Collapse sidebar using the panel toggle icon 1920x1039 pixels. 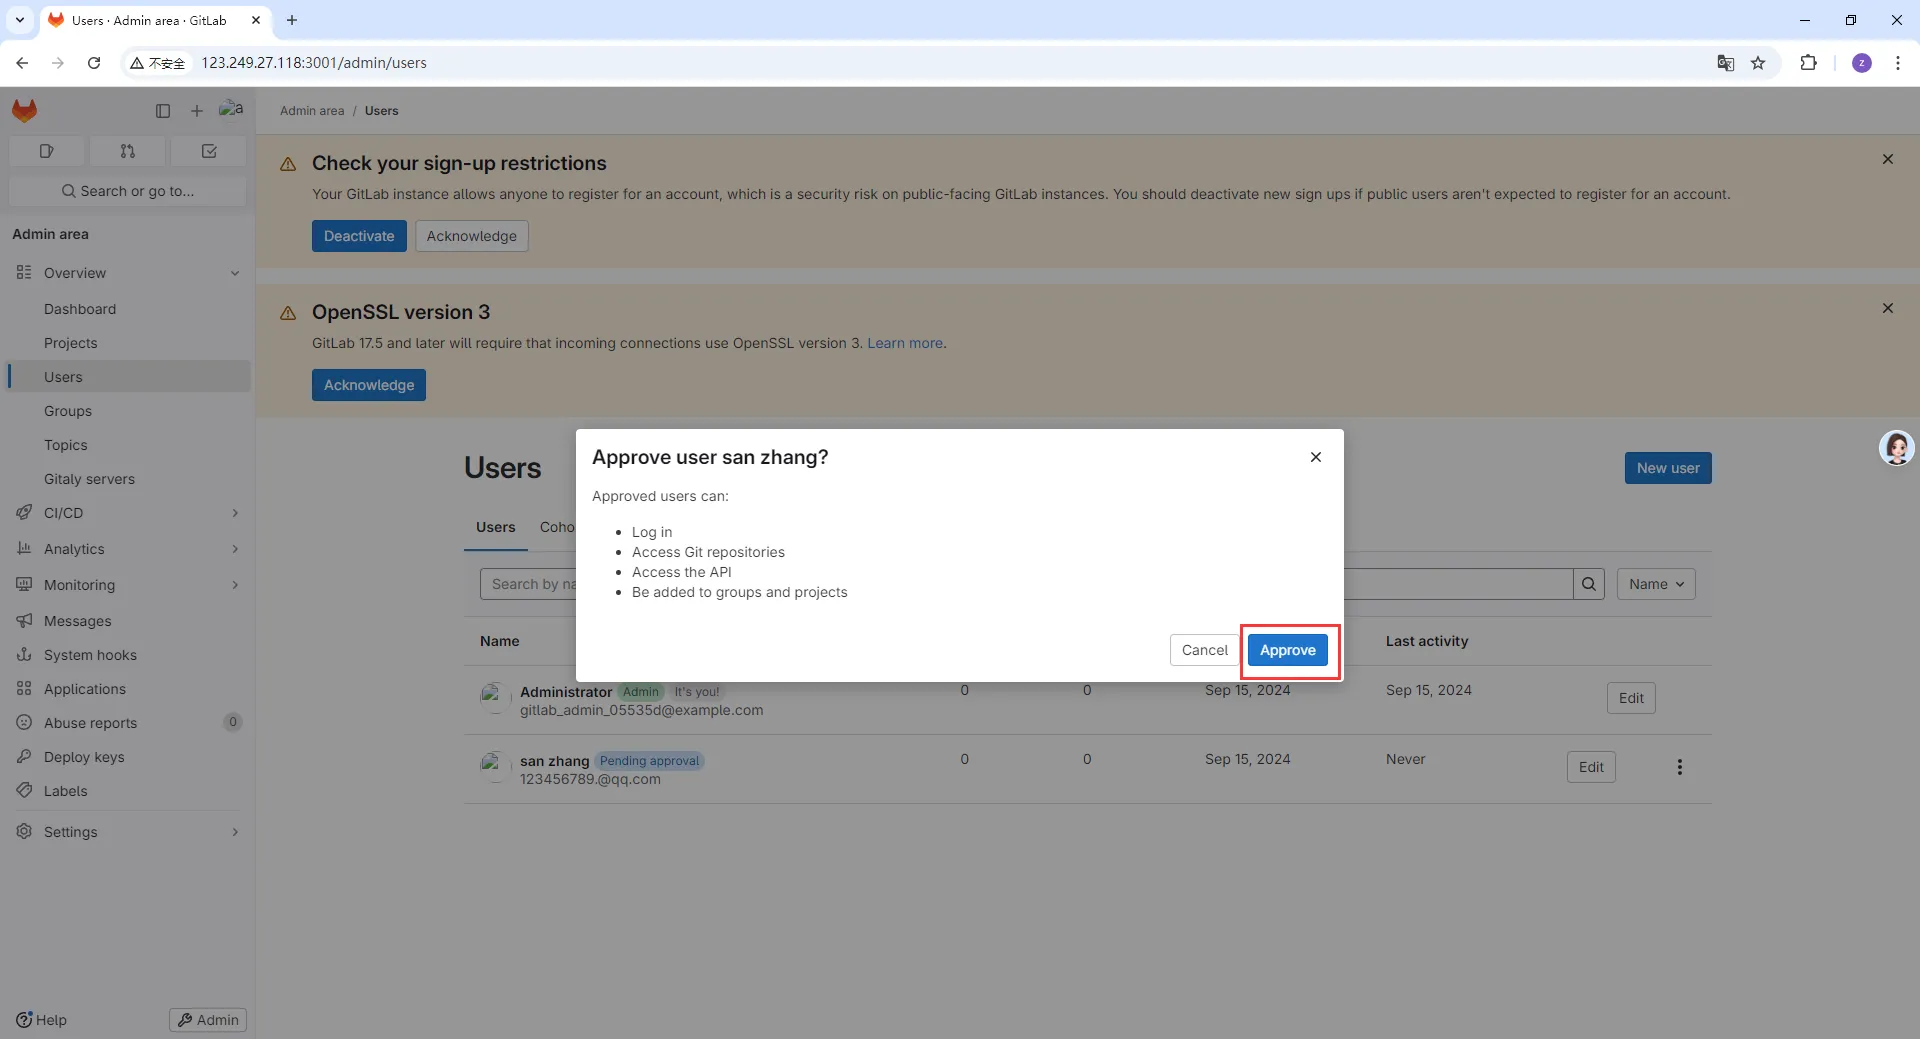pyautogui.click(x=163, y=111)
